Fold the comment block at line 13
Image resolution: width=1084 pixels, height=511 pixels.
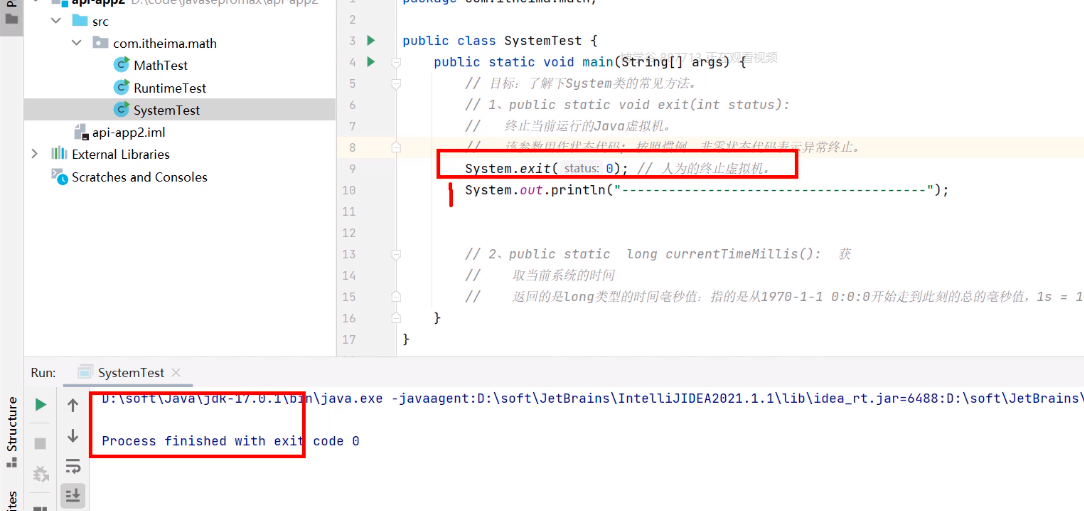[x=396, y=254]
